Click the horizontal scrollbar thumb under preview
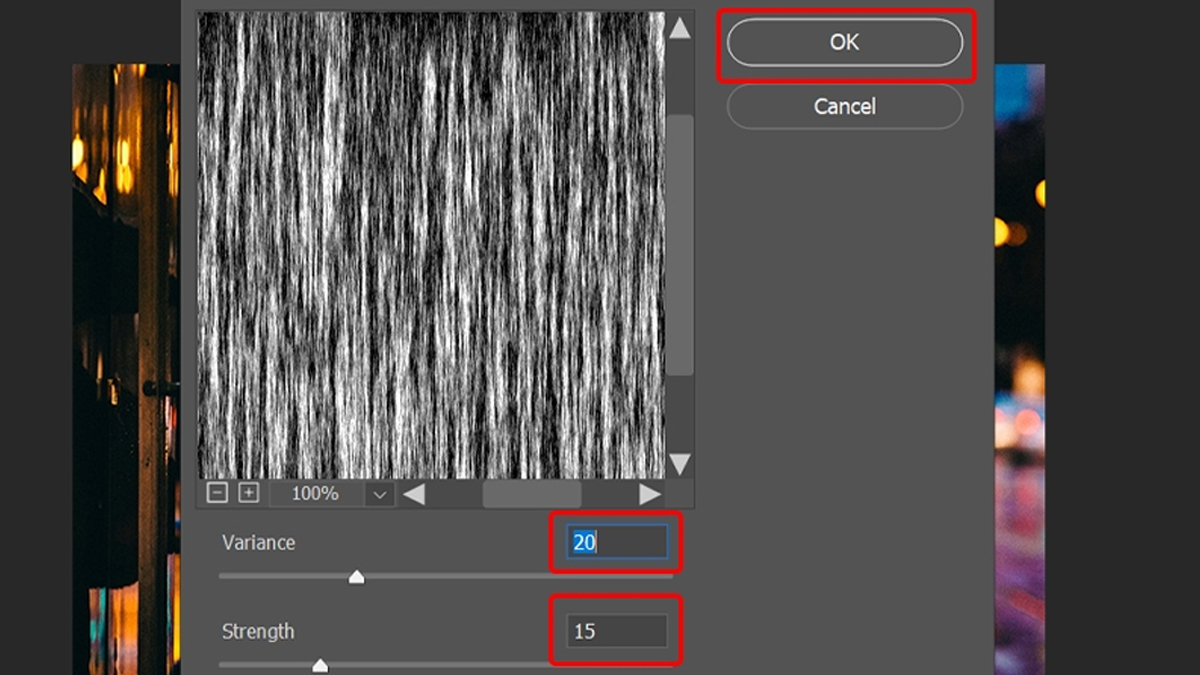 532,494
